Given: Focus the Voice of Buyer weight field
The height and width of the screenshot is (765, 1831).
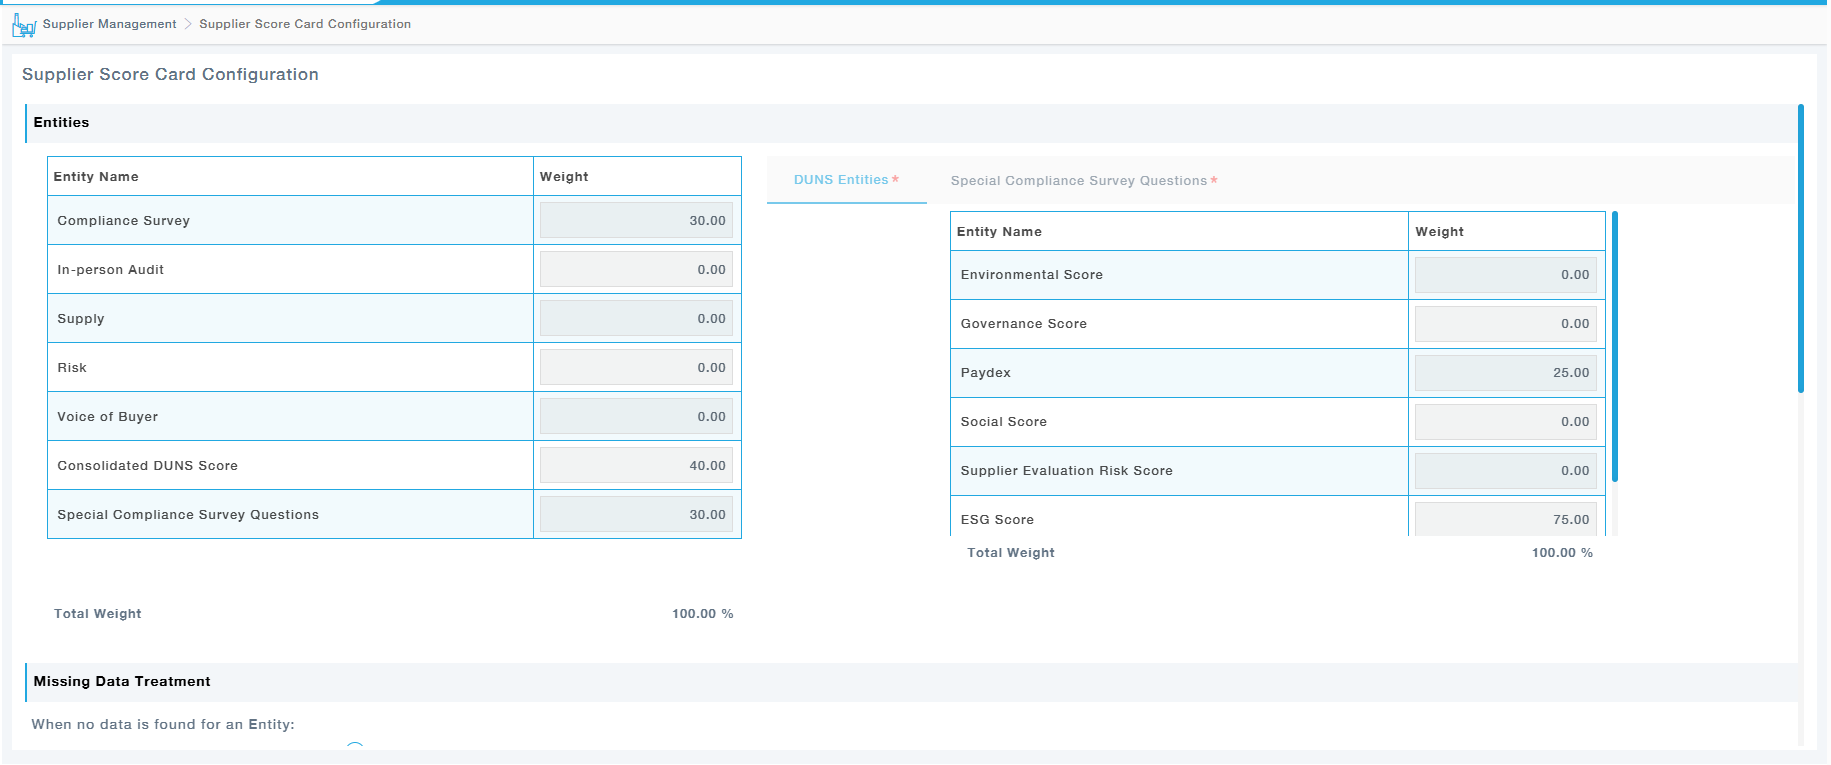Looking at the screenshot, I should pos(636,417).
